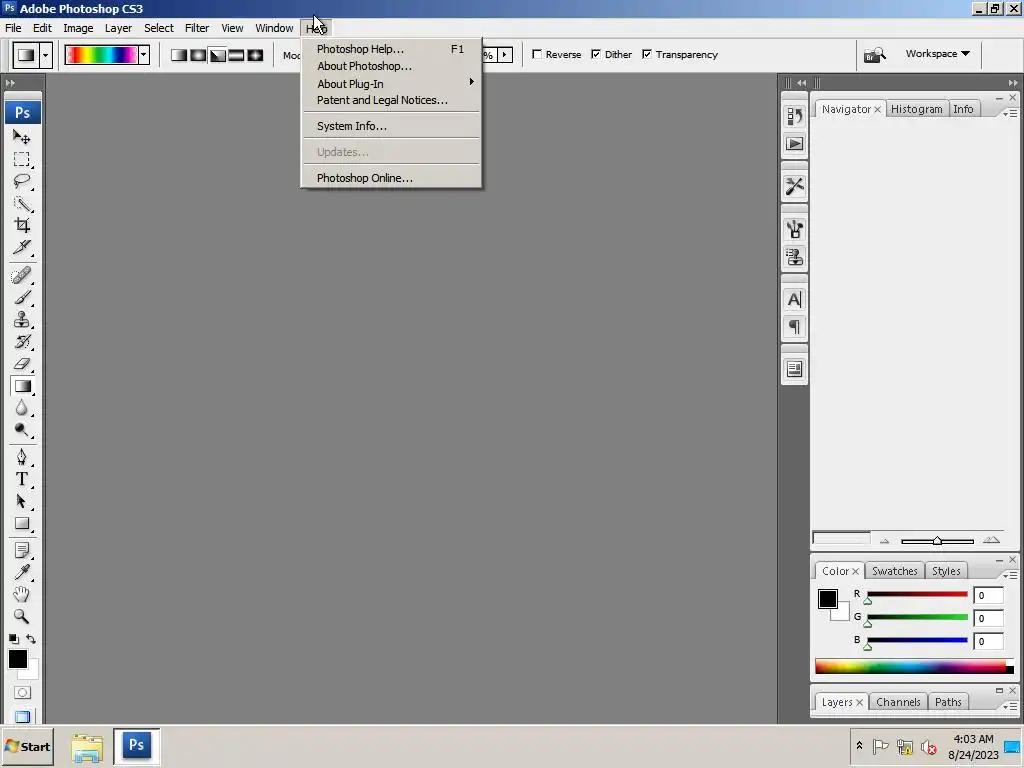Open File Explorer from taskbar

tap(87, 747)
